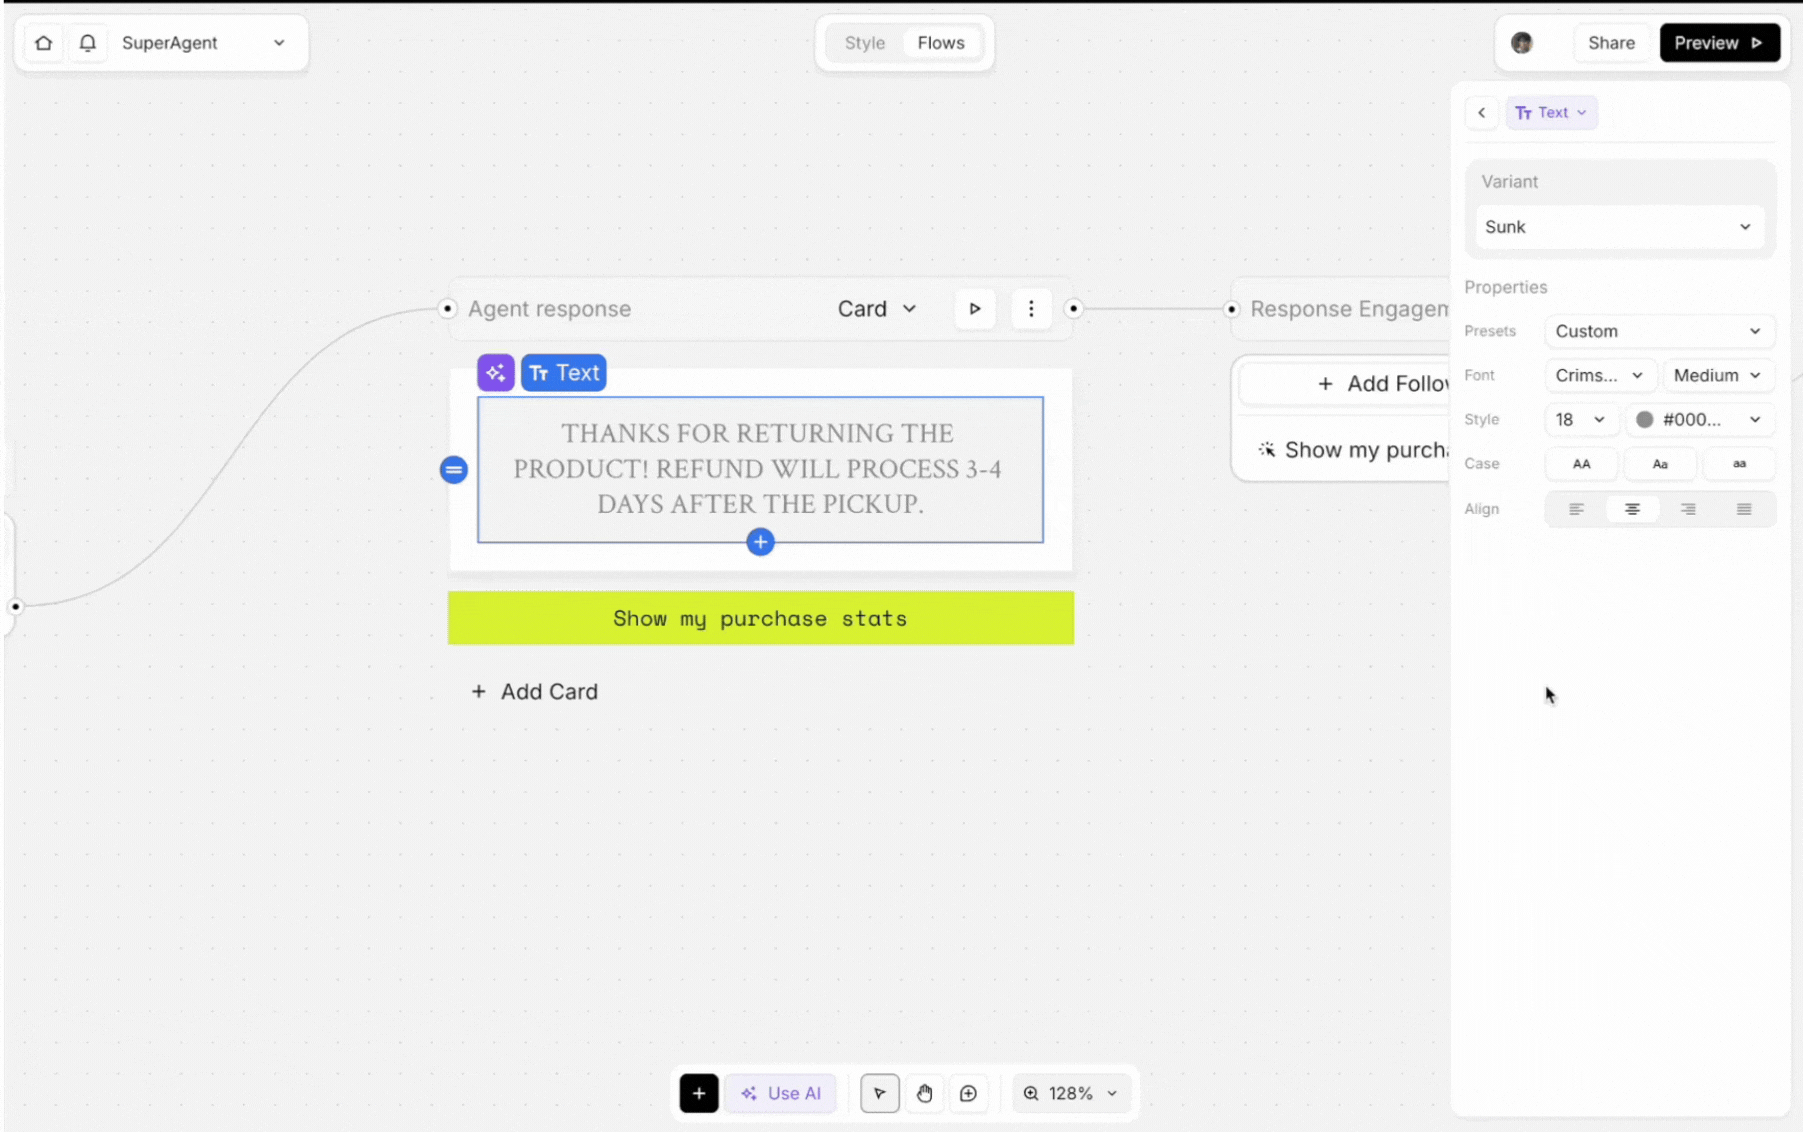
Task: Click the blue drag handle beside text block
Action: 454,470
